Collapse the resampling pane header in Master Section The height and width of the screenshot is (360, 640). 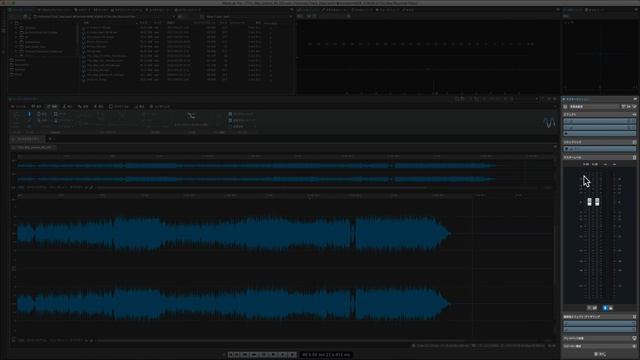pyautogui.click(x=599, y=142)
